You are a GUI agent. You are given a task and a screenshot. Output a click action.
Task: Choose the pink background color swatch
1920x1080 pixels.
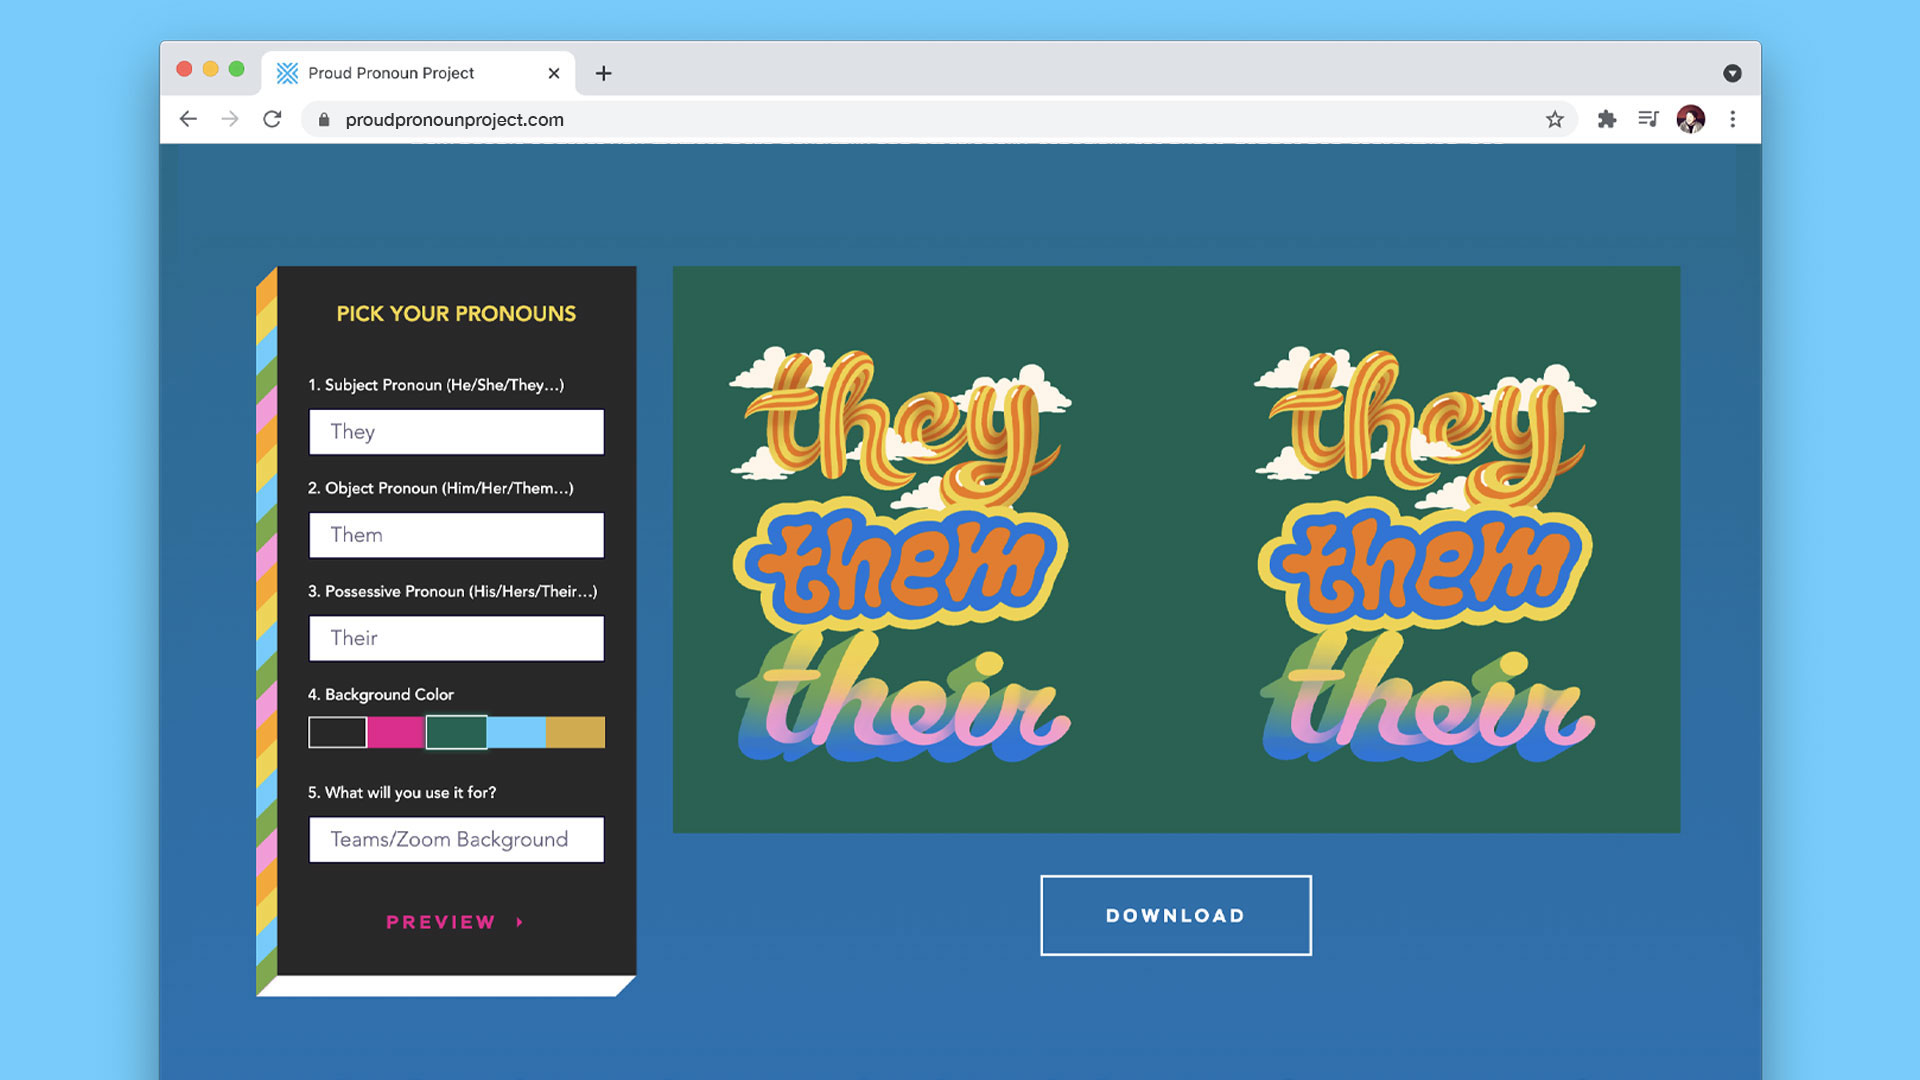pyautogui.click(x=396, y=732)
